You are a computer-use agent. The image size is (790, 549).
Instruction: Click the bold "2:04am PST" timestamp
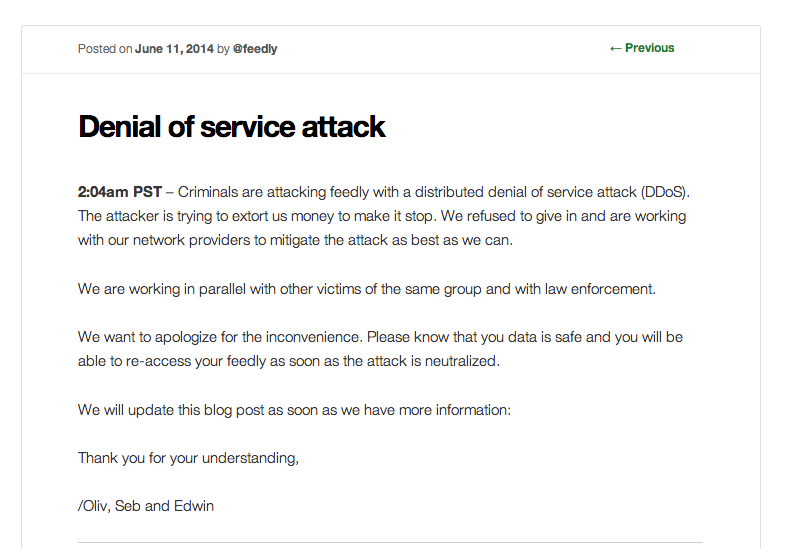(120, 192)
